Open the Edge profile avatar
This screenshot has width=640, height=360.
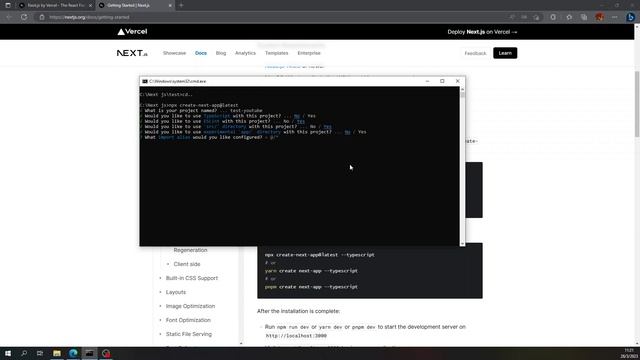pos(599,17)
